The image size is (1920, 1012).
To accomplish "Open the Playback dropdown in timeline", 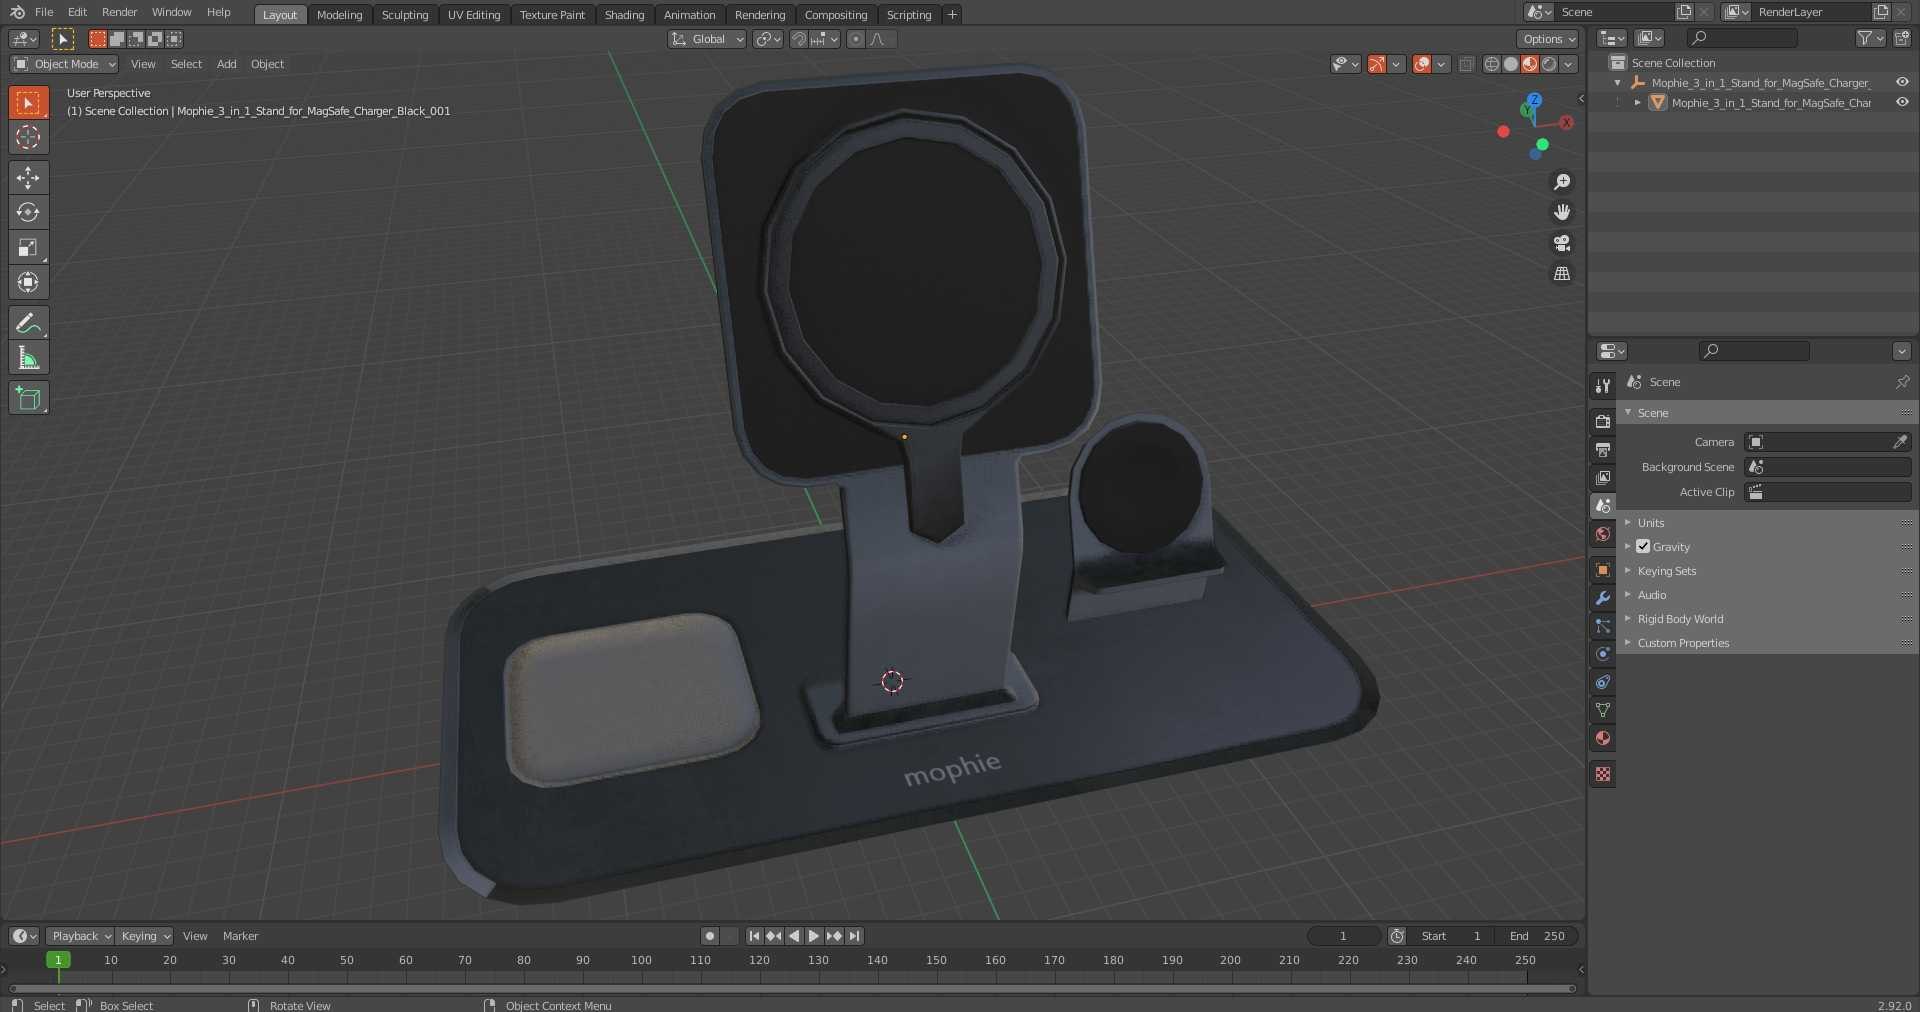I will coord(80,936).
